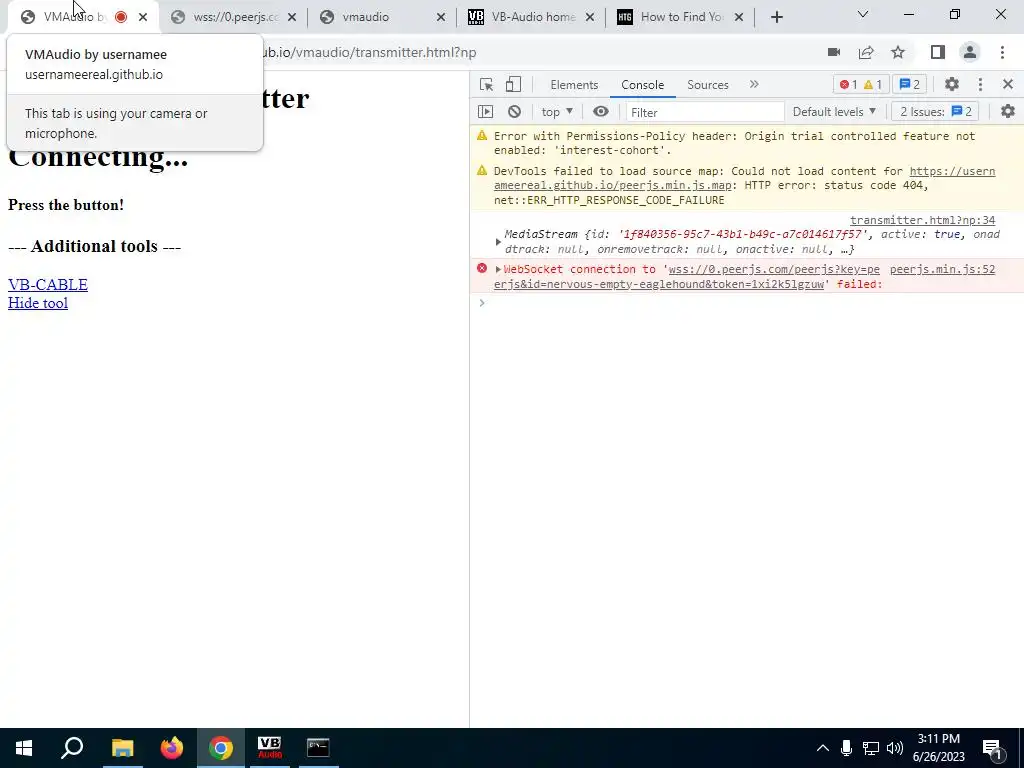Select the inspect element picker icon
The image size is (1024, 768).
[486, 84]
